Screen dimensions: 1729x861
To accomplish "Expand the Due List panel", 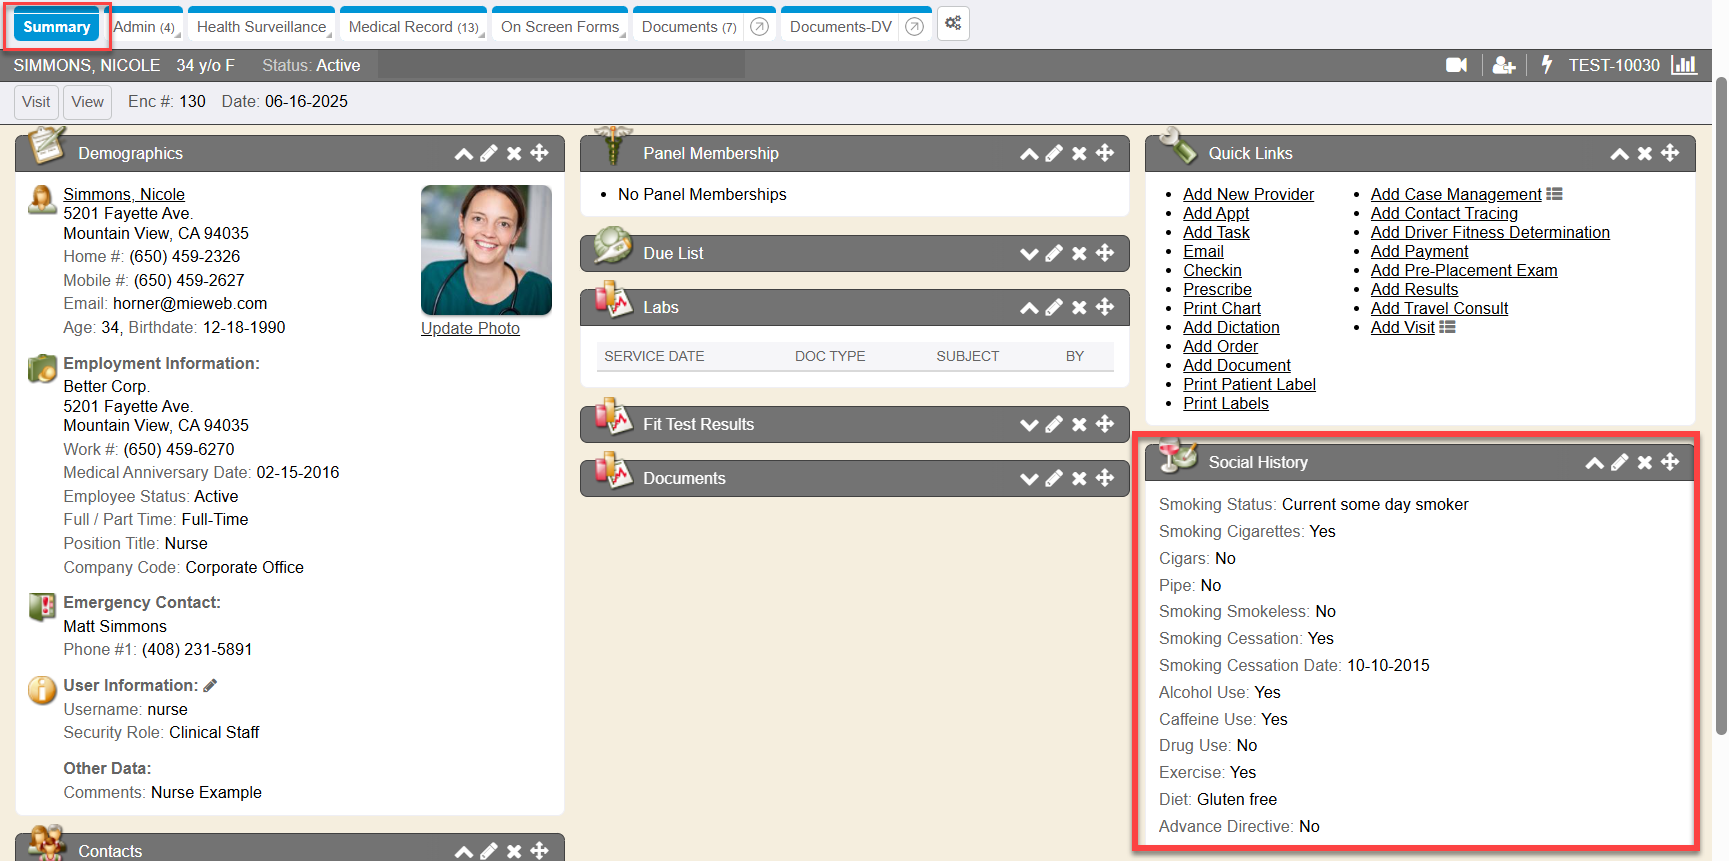I will click(x=1029, y=254).
